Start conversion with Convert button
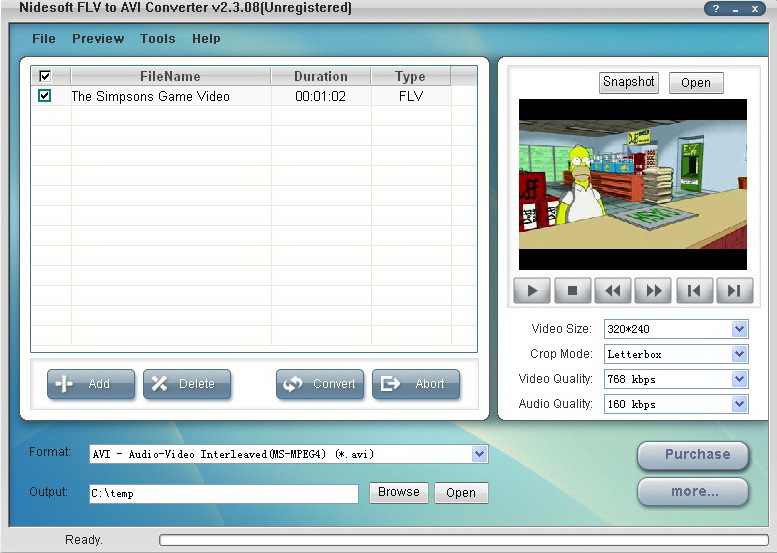 [x=320, y=384]
